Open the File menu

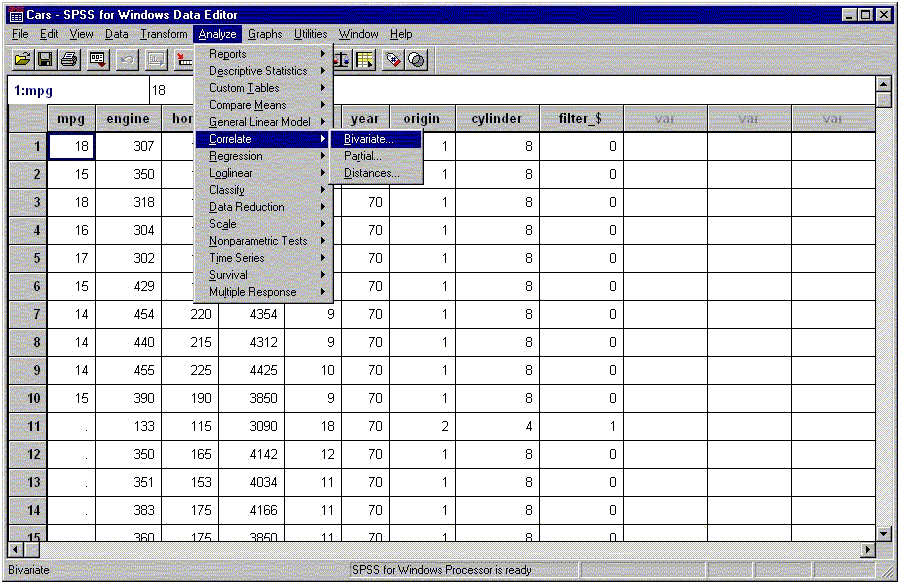click(x=20, y=34)
